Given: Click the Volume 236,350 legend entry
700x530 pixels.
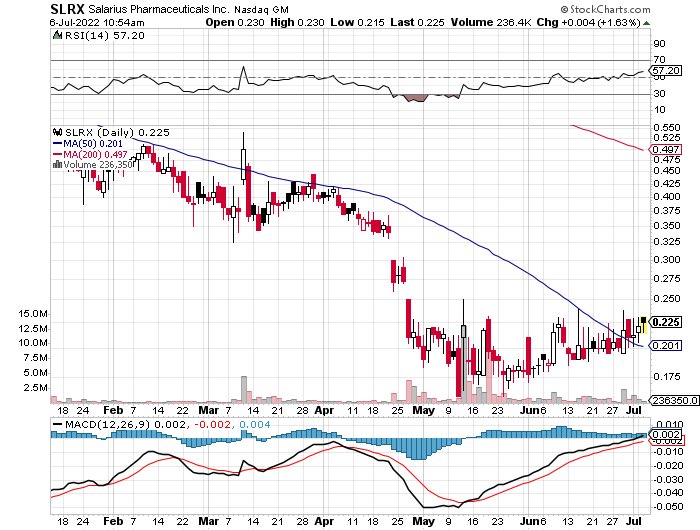Looking at the screenshot, I should [x=98, y=165].
